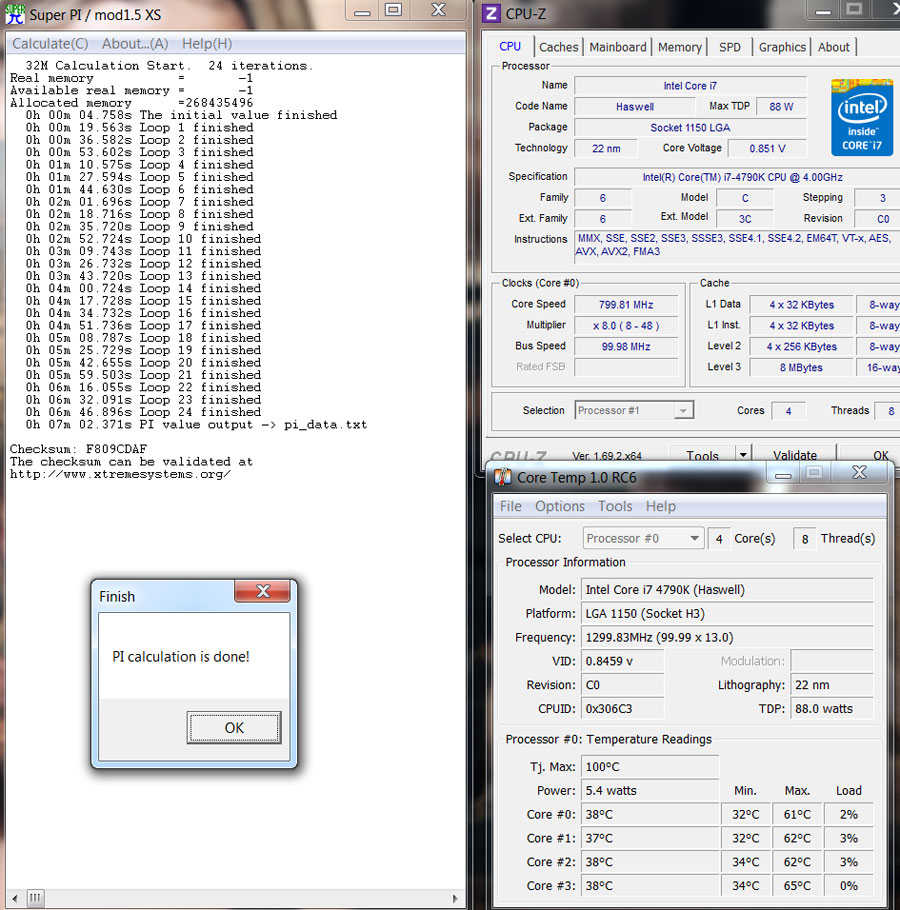Click the Core #3 max temperature "65°C"

[x=797, y=886]
